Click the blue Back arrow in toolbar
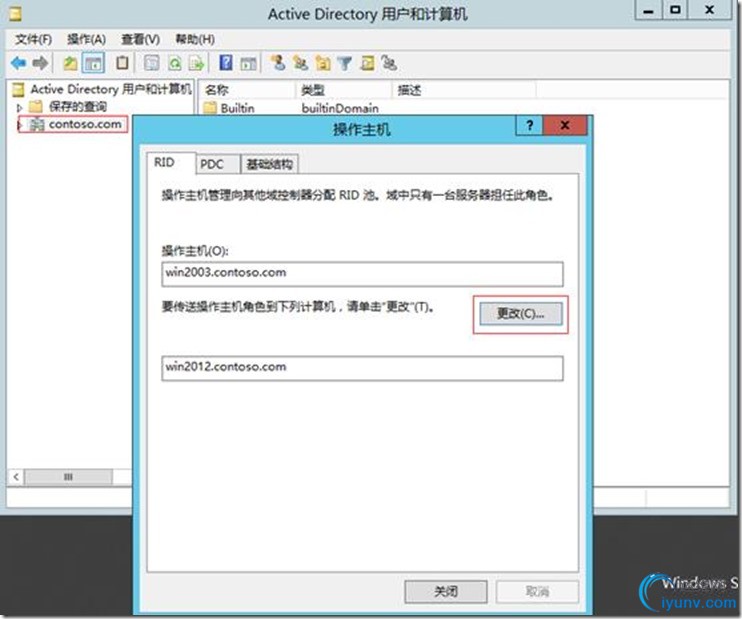 coord(18,63)
